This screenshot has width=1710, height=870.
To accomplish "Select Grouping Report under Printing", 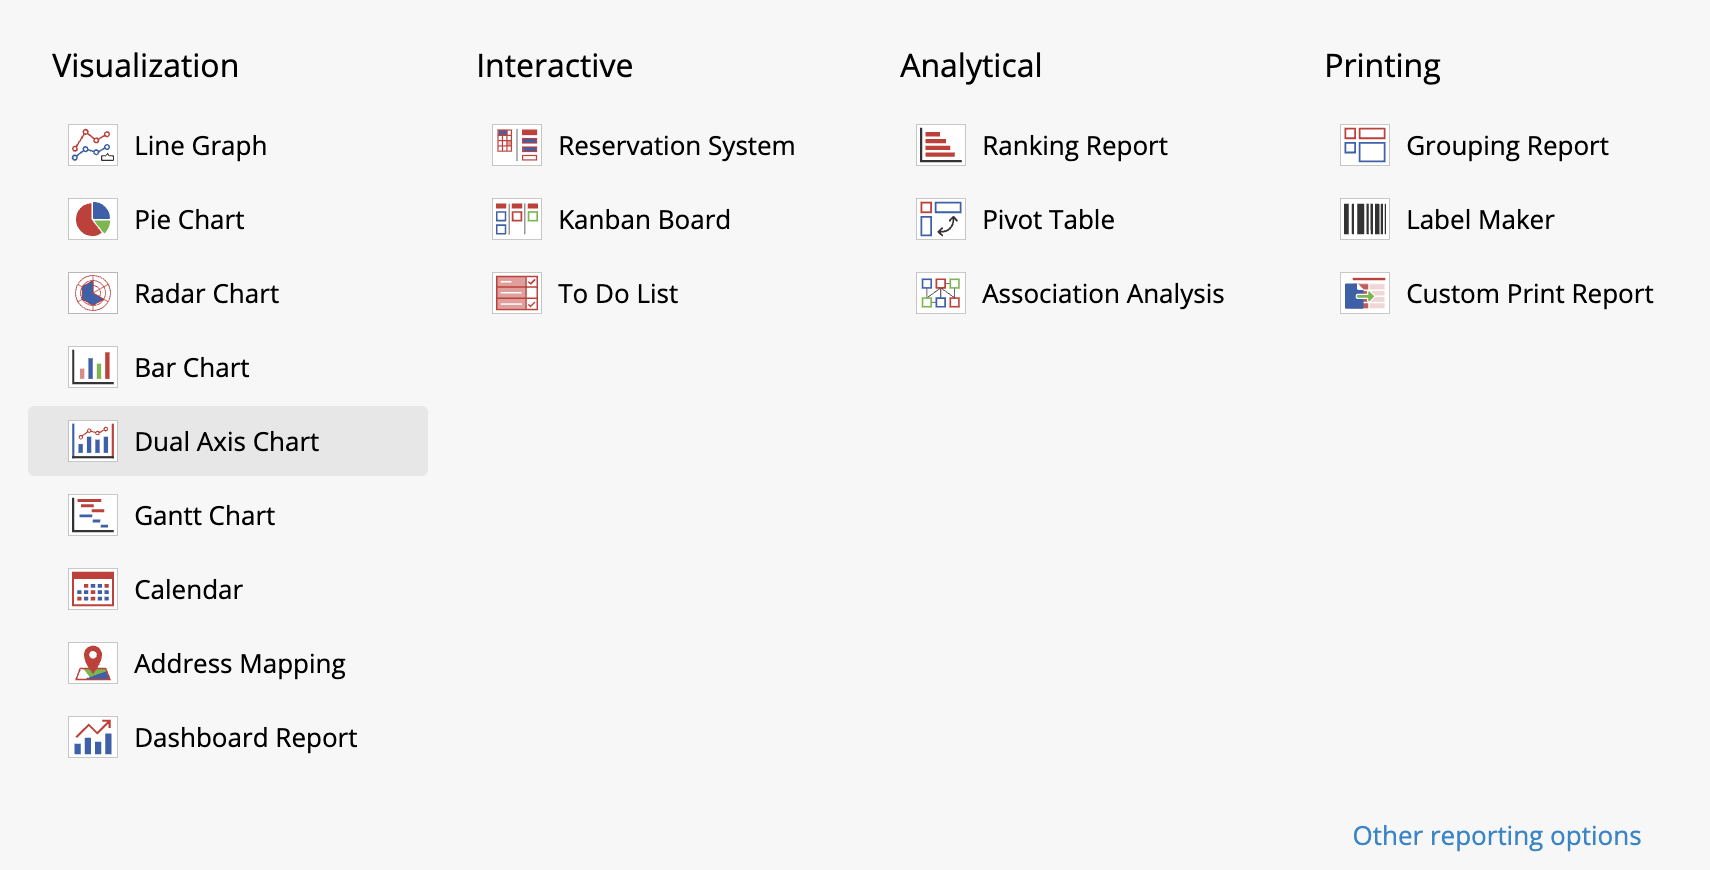I will click(x=1507, y=146).
